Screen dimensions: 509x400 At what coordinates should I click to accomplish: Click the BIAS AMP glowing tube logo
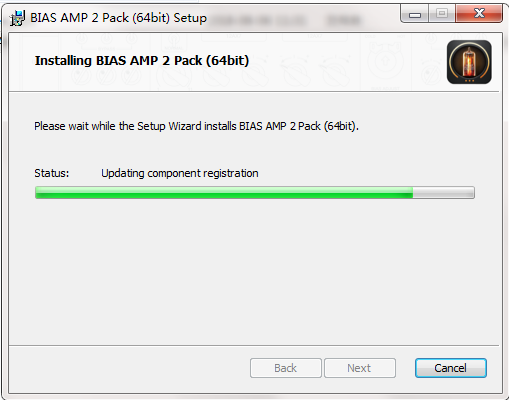[x=469, y=62]
